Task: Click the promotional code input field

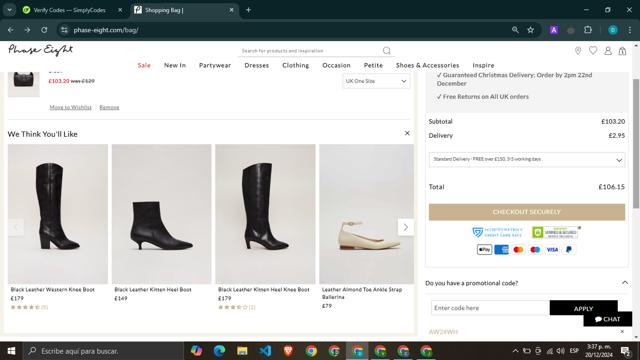Action: 490,308
